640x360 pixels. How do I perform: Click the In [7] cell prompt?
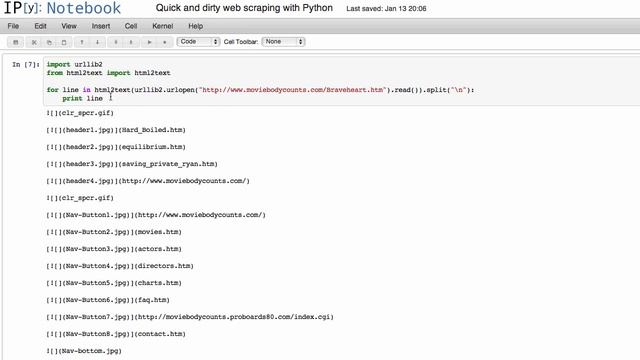(26, 64)
